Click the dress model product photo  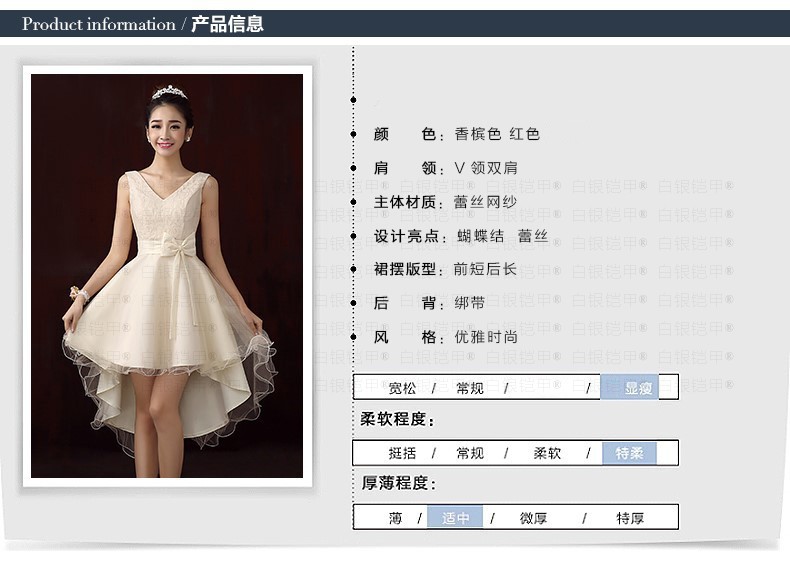(167, 275)
